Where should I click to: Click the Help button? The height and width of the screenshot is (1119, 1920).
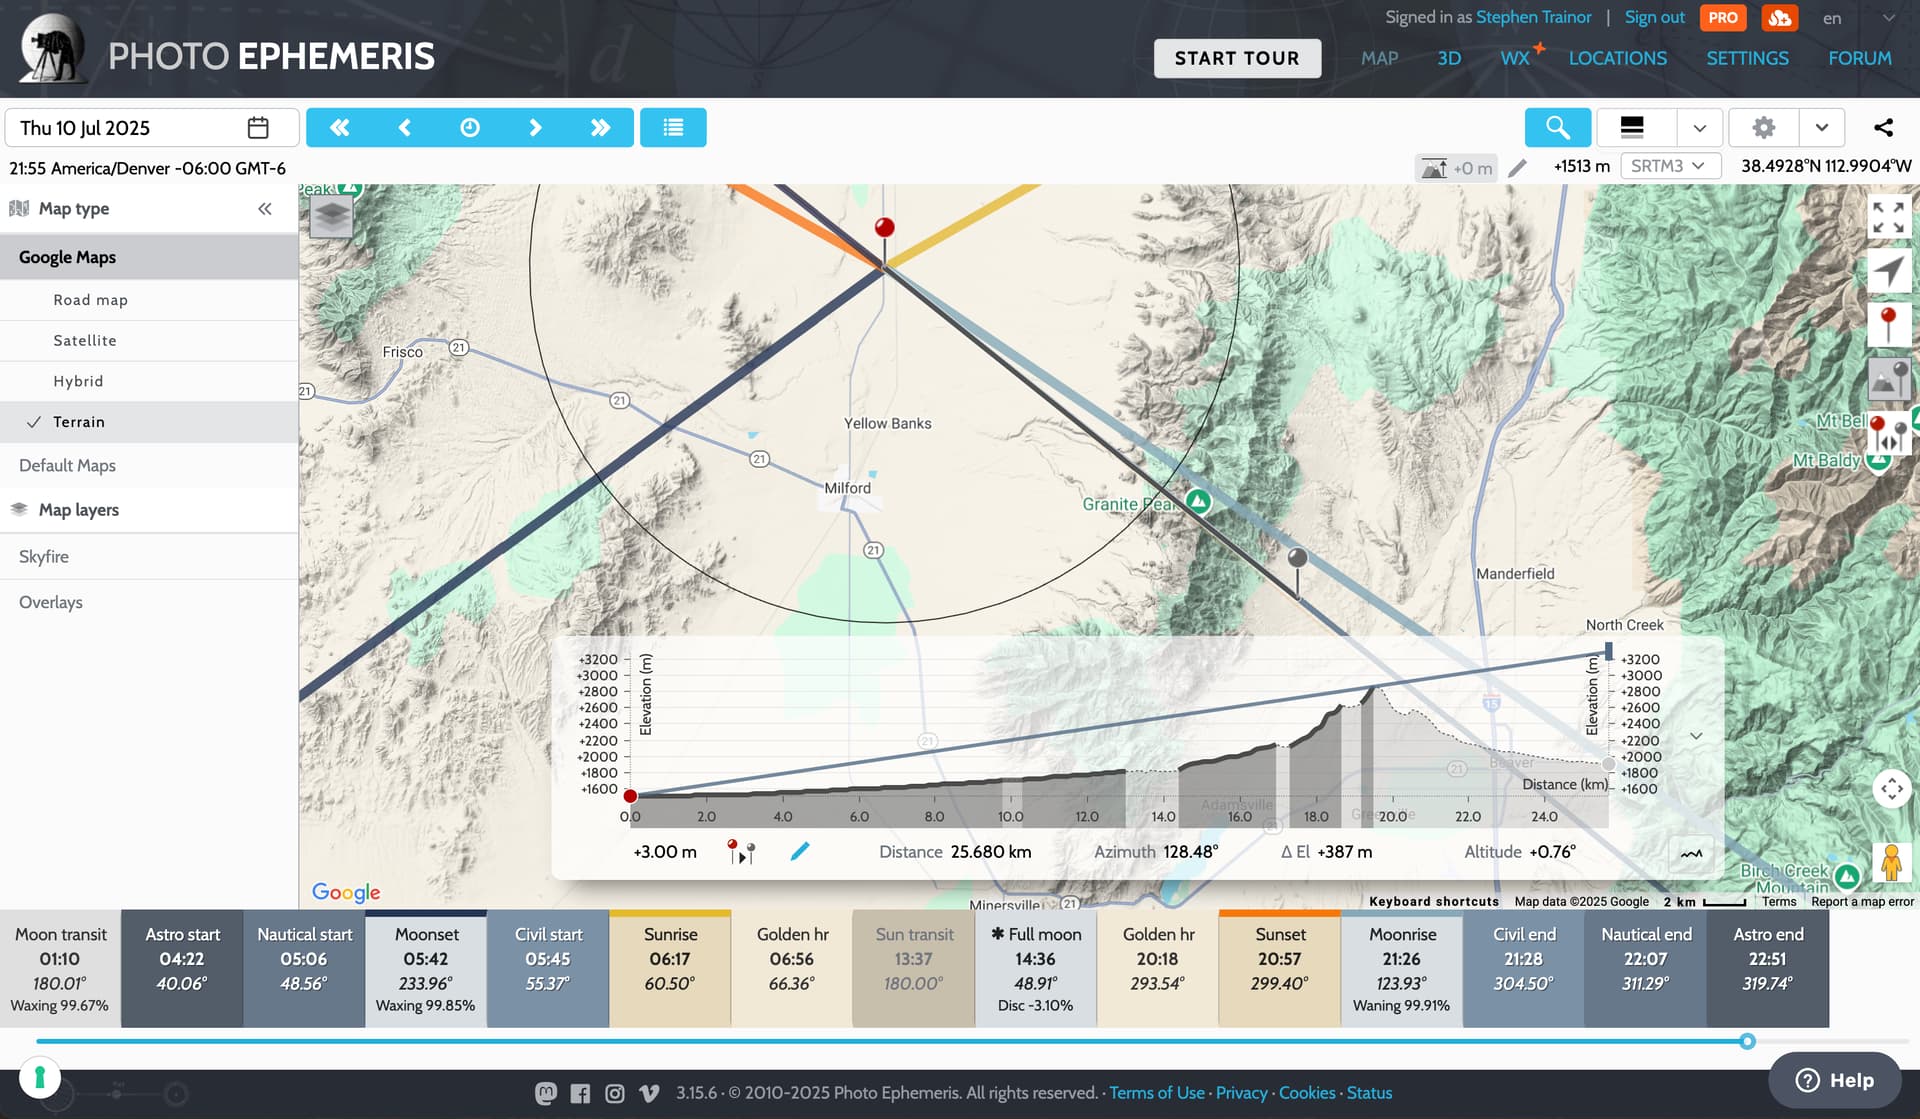[1835, 1080]
